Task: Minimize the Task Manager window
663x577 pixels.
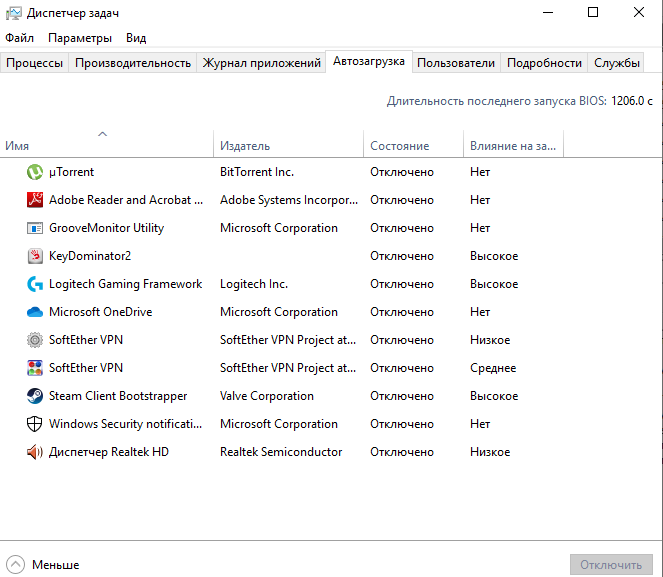Action: pos(548,12)
